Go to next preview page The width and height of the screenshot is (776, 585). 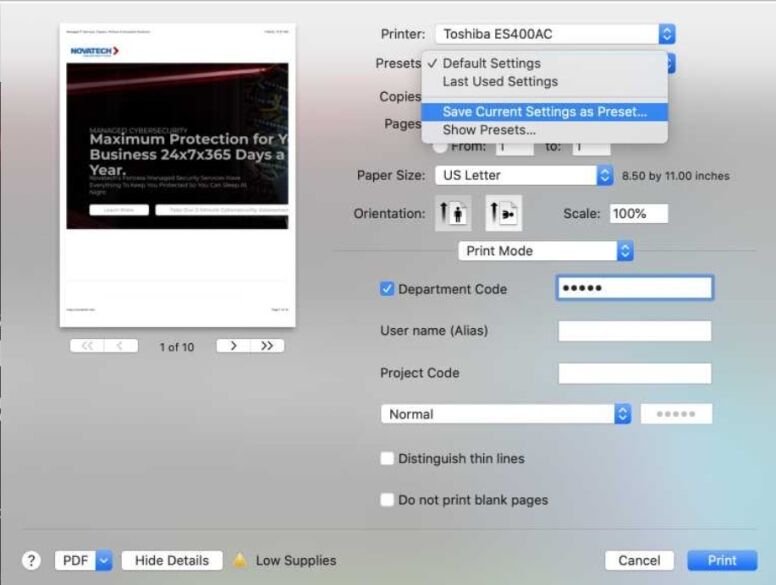click(x=233, y=346)
